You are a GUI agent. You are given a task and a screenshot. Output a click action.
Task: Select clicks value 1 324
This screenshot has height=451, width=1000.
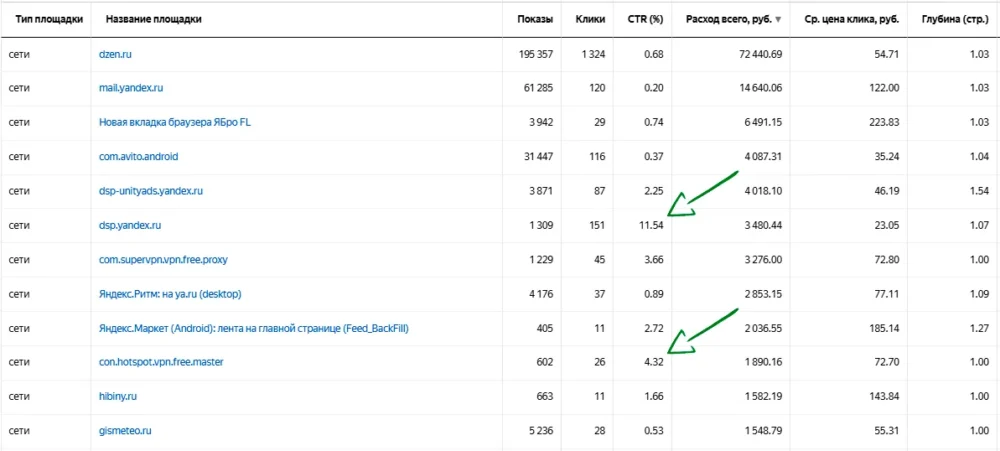tap(593, 54)
